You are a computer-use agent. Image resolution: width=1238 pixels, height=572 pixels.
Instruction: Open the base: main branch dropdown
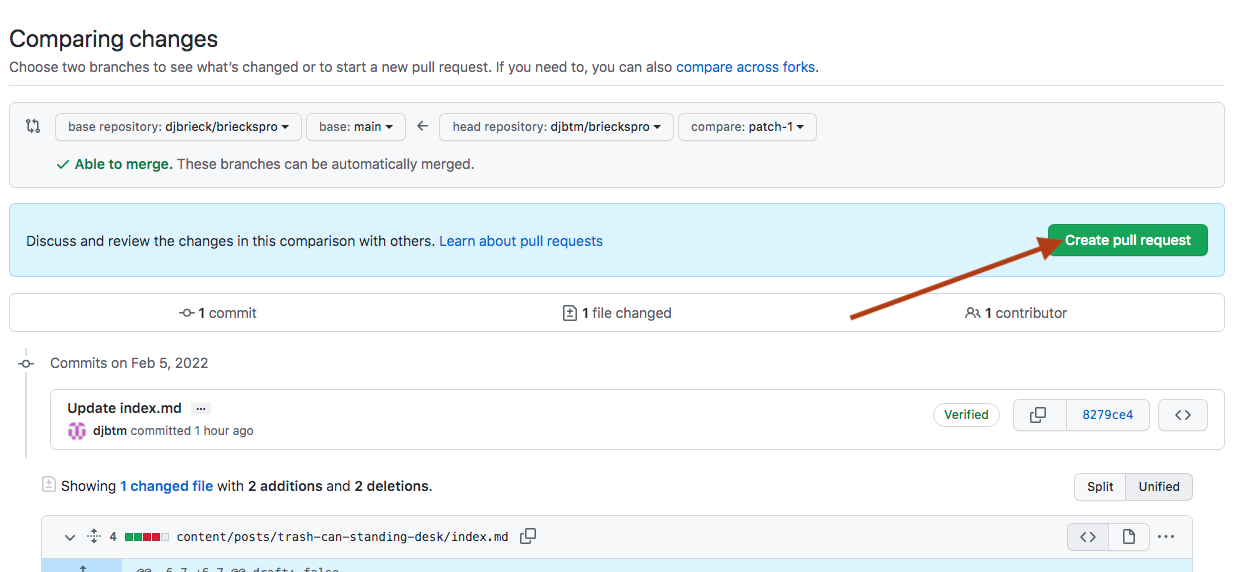point(356,127)
